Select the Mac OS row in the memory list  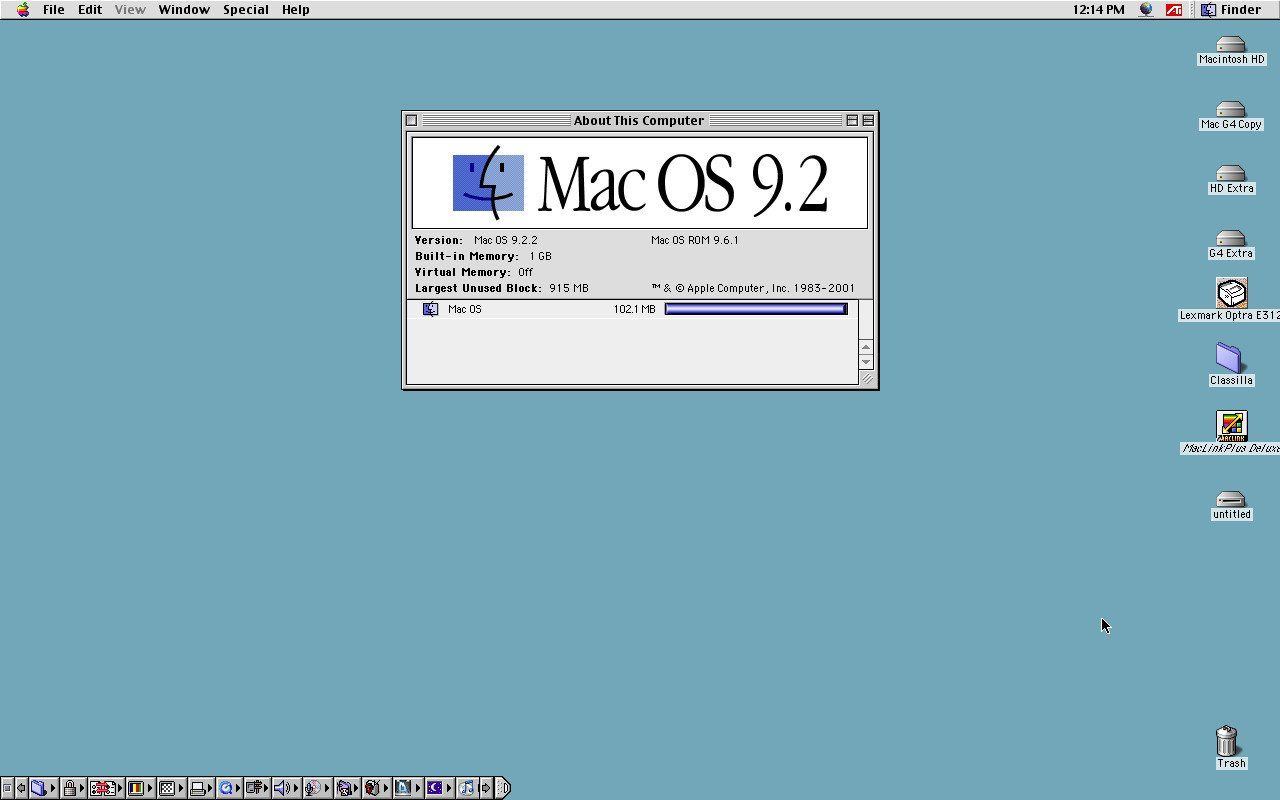point(632,309)
